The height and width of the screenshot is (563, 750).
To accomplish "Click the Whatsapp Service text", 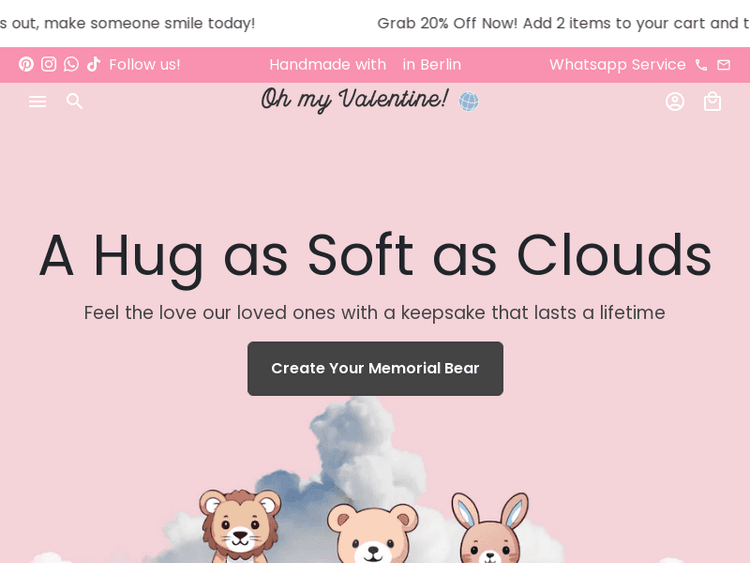I will point(617,64).
